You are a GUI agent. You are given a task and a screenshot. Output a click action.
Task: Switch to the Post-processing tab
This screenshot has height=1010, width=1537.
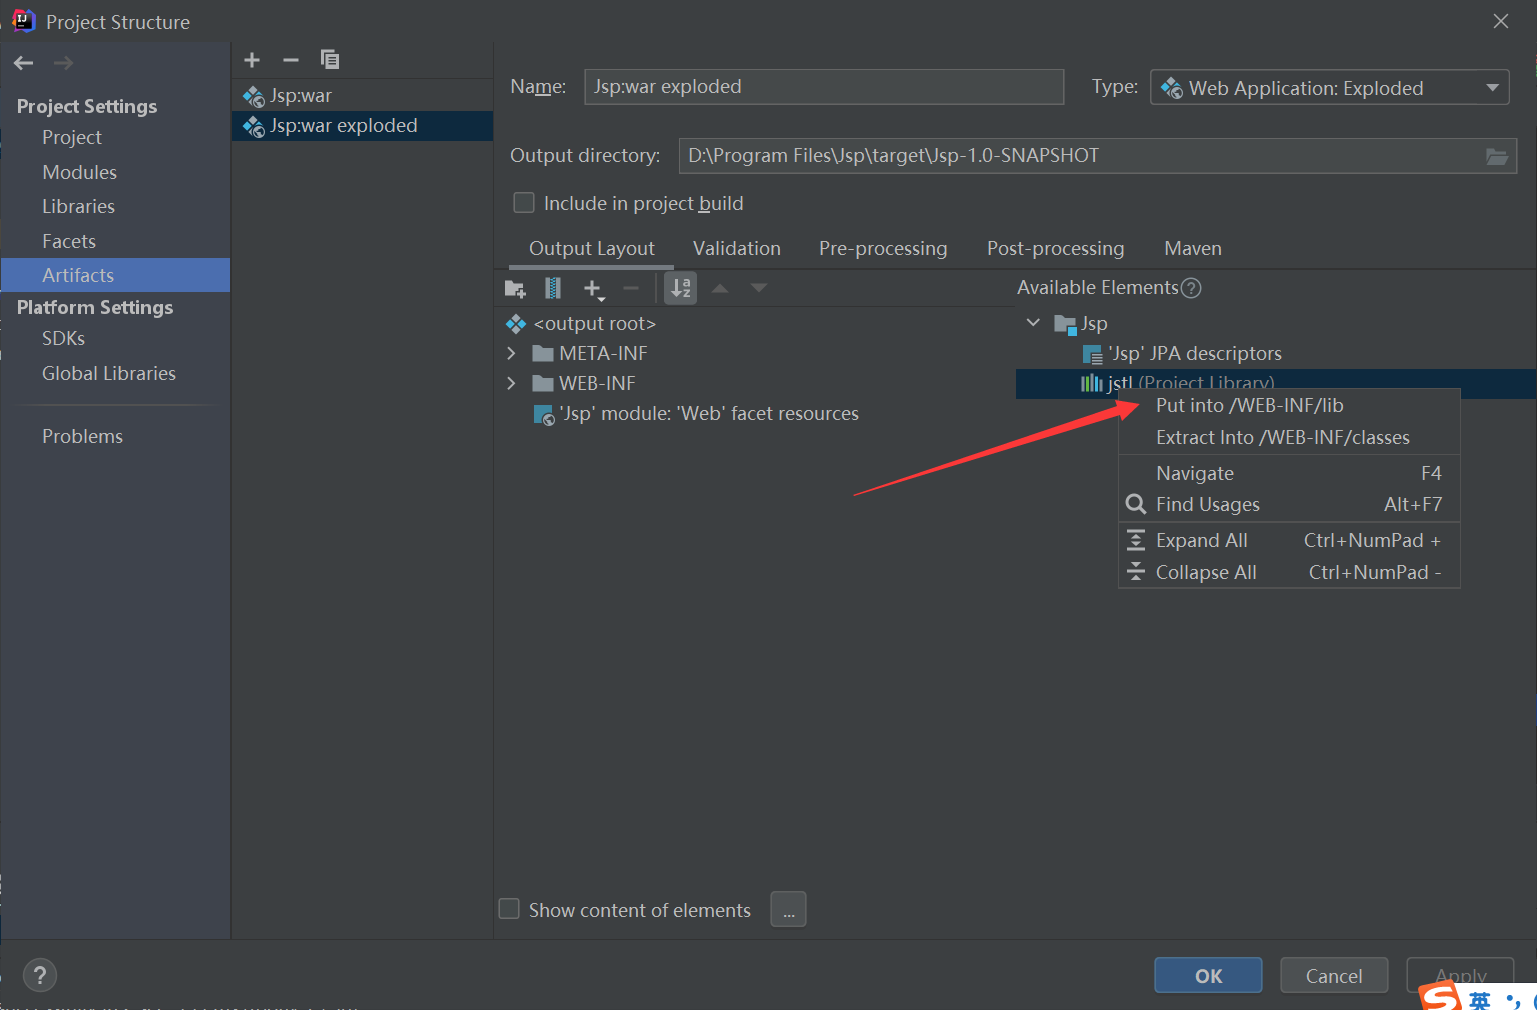(1056, 249)
